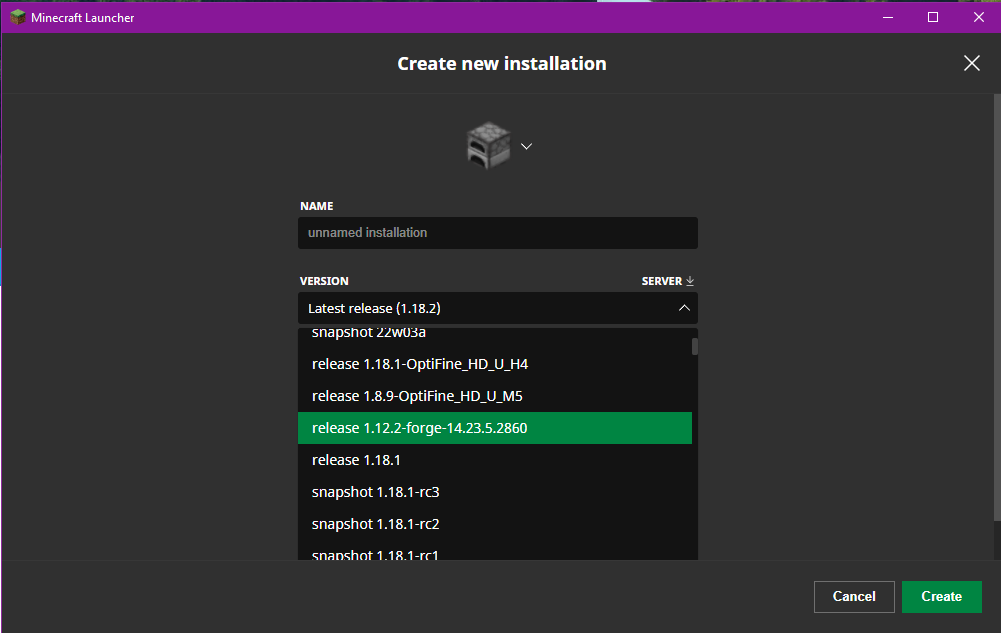The width and height of the screenshot is (1001, 633).
Task: Click the Minecraft Launcher grass block icon
Action: tap(18, 17)
